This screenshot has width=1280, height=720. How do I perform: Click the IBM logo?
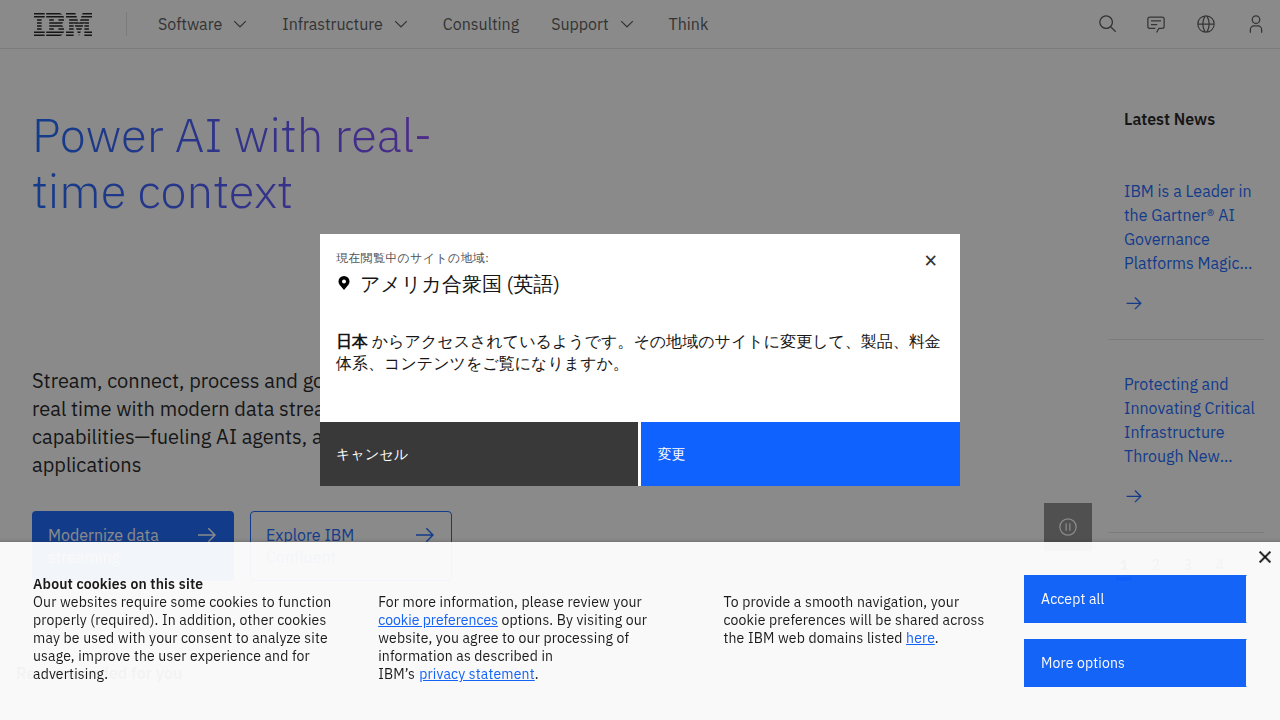[x=63, y=24]
